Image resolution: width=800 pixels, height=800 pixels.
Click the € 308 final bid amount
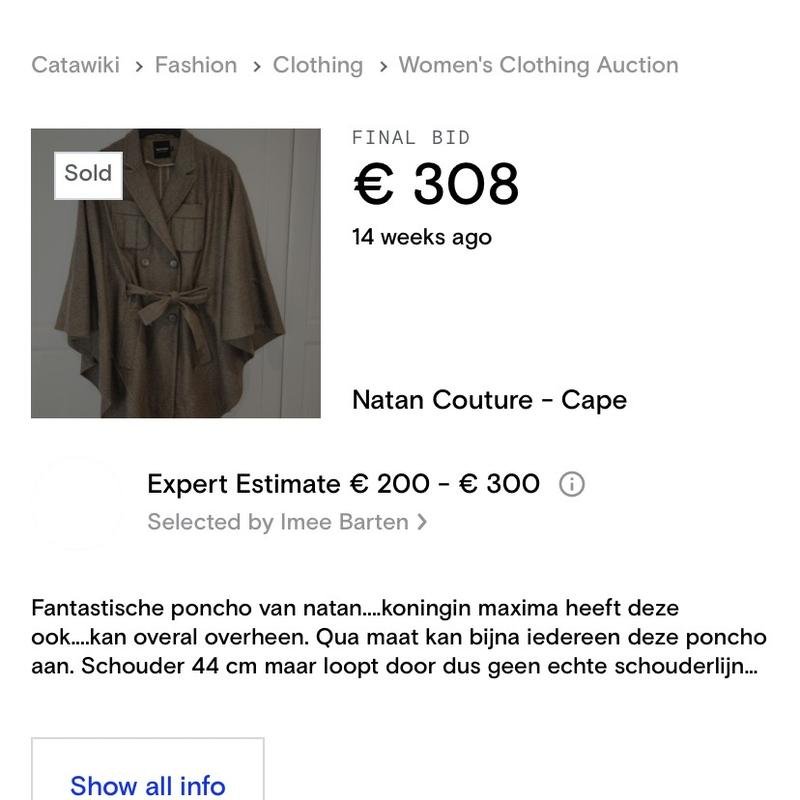pos(436,184)
